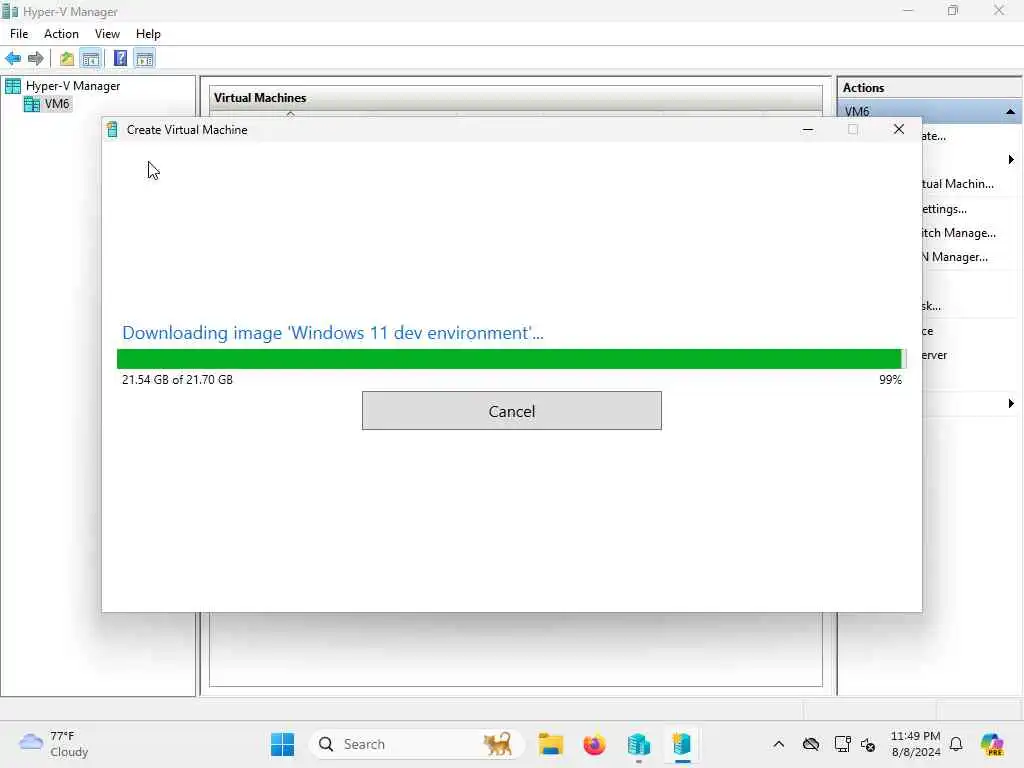The width and height of the screenshot is (1024, 768).
Task: Click the muted volume tray icon
Action: tap(868, 744)
